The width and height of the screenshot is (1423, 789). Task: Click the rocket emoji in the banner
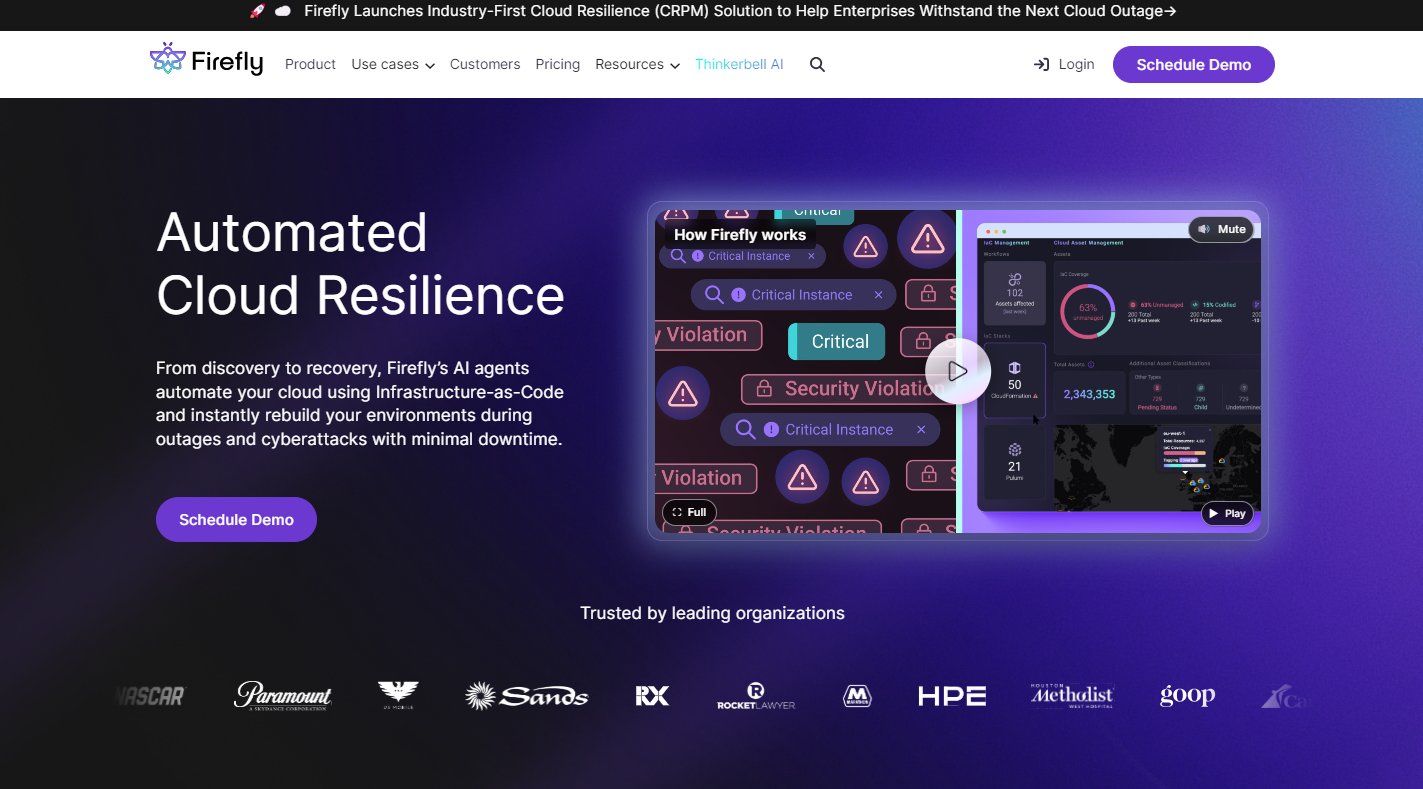pyautogui.click(x=257, y=11)
